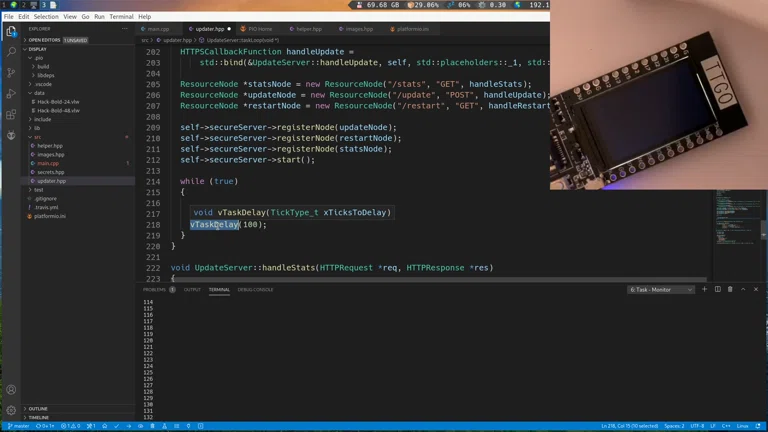Image resolution: width=768 pixels, height=432 pixels.
Task: Click the PlatformIO Build checkmark icon
Action: pos(117,426)
